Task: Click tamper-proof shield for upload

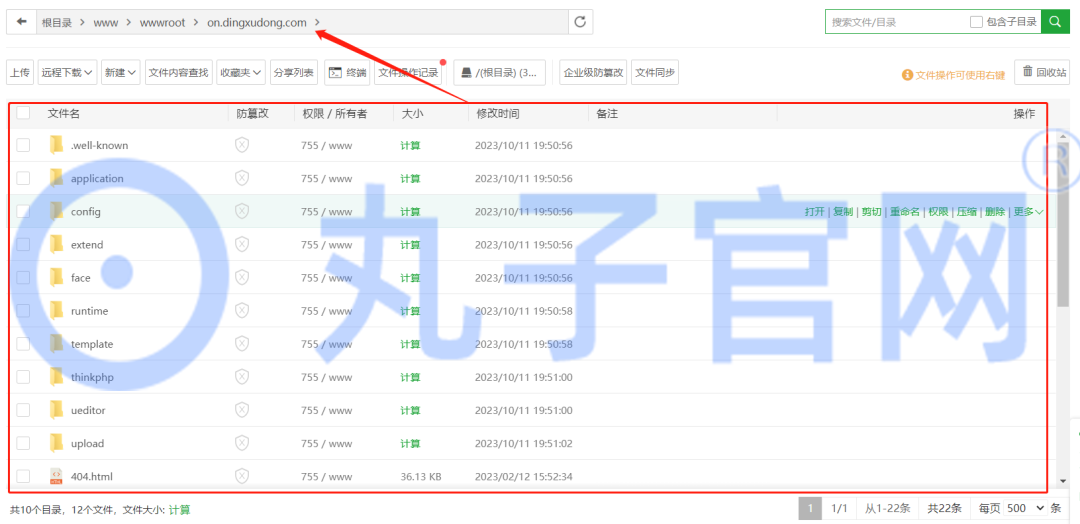Action: coord(242,443)
